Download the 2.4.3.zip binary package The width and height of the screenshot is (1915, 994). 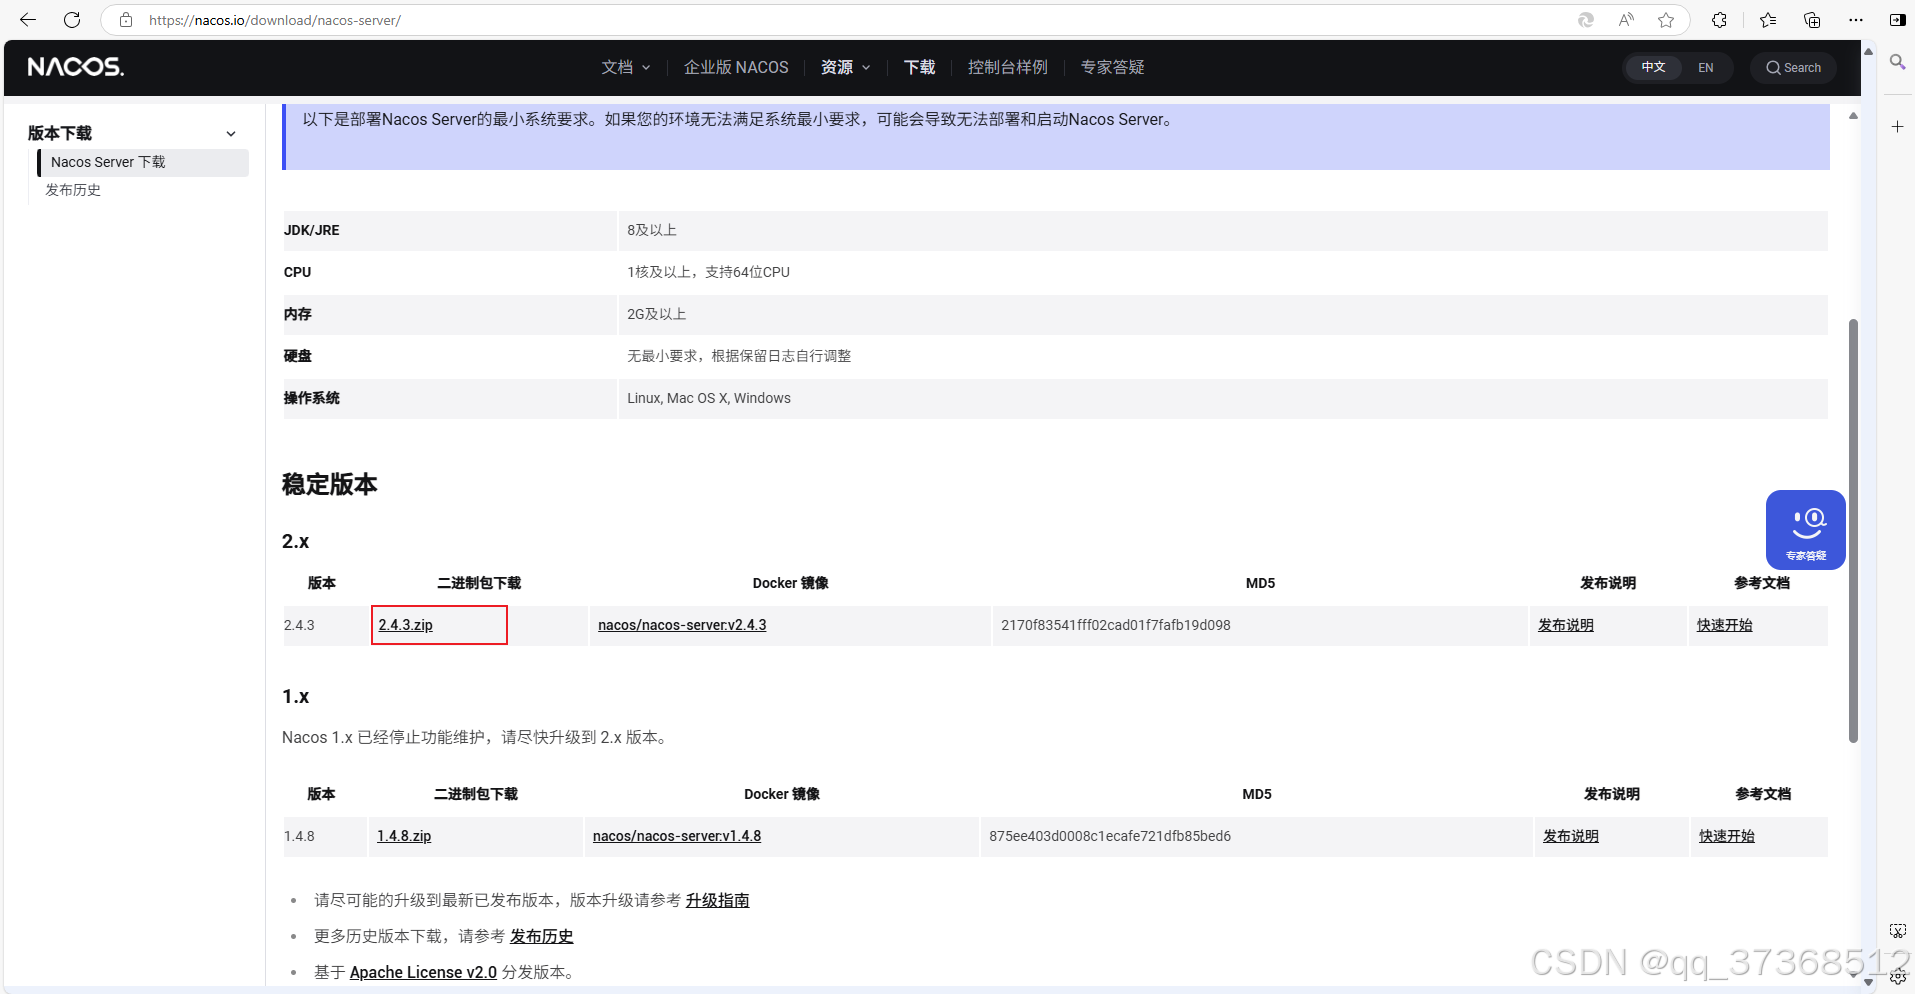pos(406,625)
